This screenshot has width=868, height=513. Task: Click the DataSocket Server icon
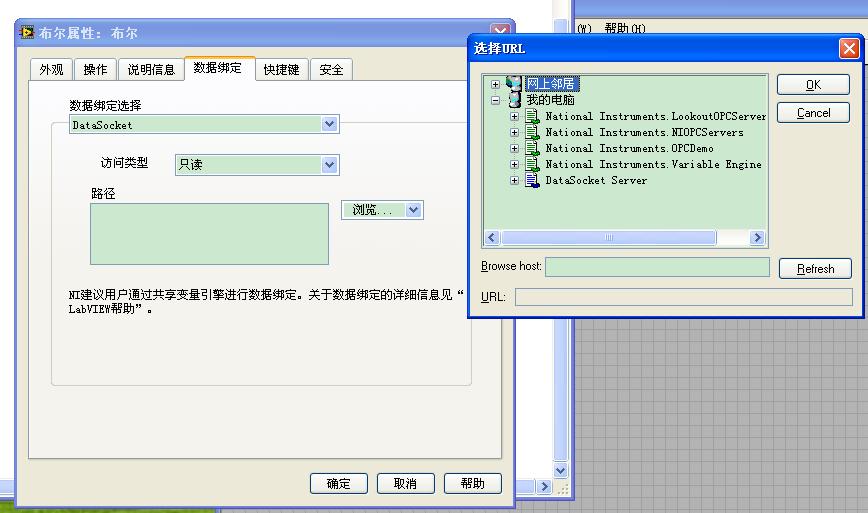[x=532, y=180]
